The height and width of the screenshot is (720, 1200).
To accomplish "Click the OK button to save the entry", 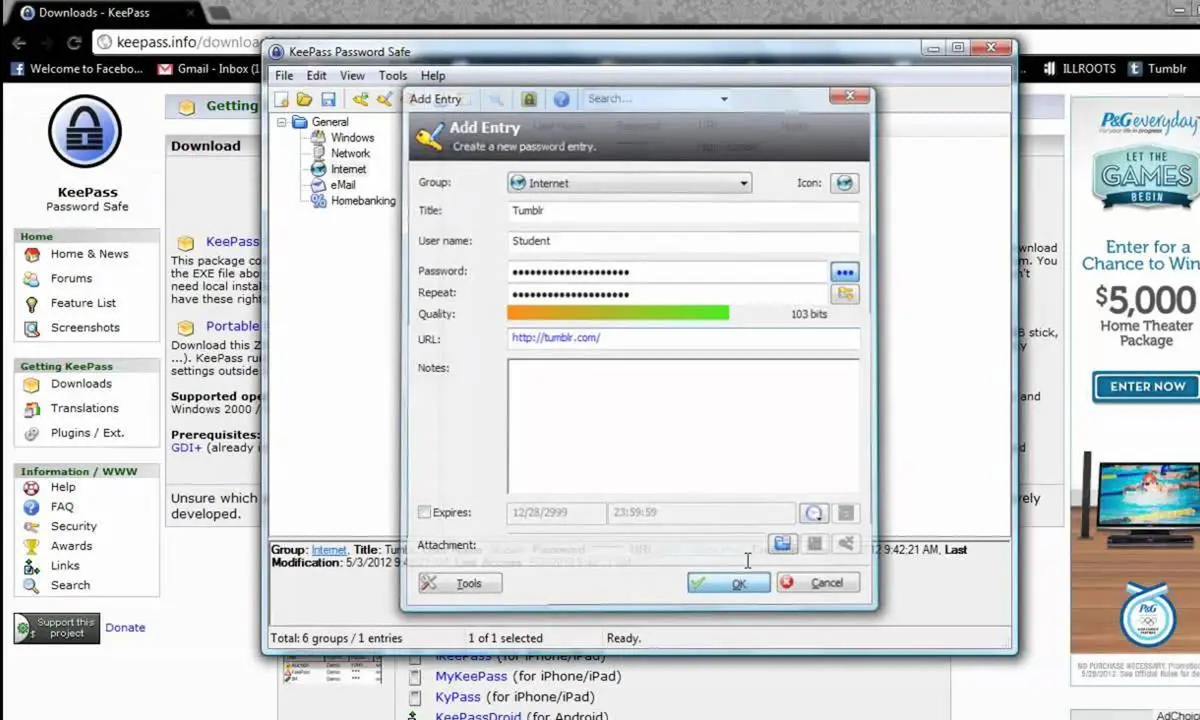I will pyautogui.click(x=728, y=583).
